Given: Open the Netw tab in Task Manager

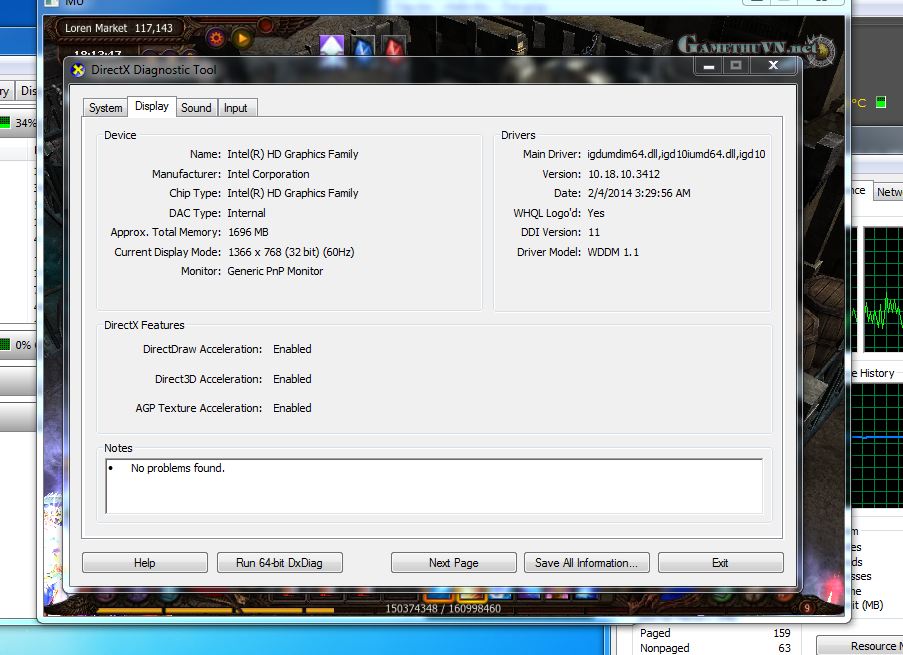Looking at the screenshot, I should pos(889,192).
